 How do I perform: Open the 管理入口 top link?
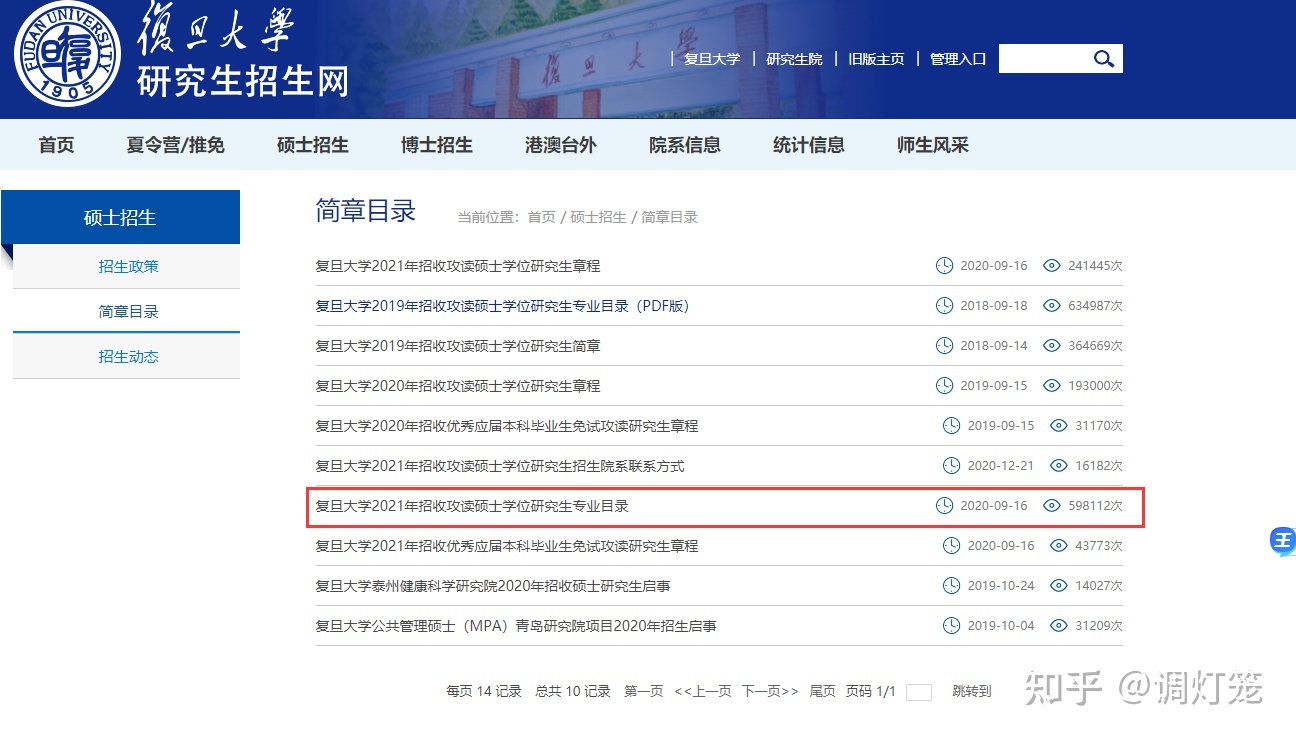[958, 59]
